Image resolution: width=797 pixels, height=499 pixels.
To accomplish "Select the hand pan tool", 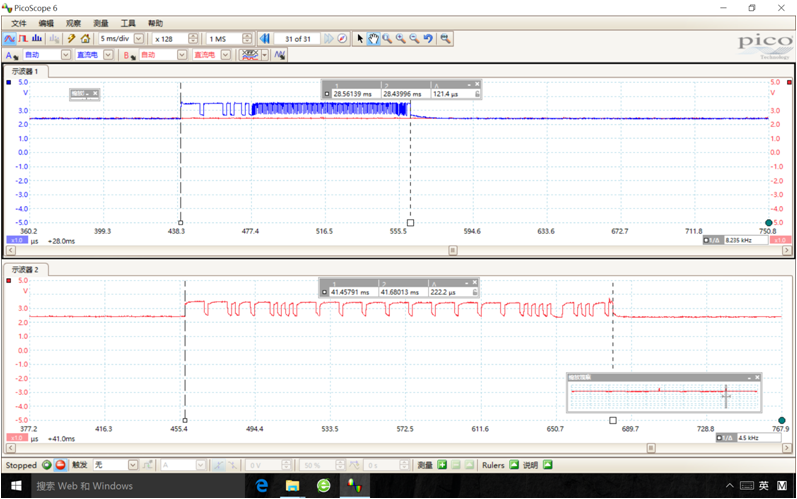I will pos(374,39).
